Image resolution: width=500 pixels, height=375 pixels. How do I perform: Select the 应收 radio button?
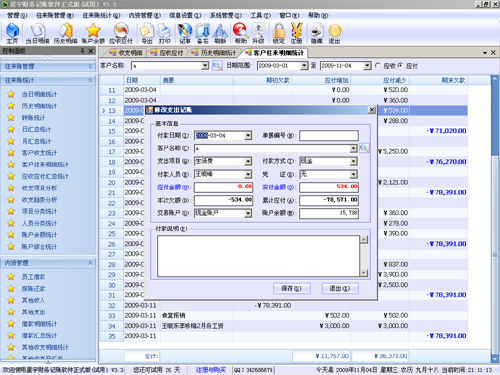[x=378, y=65]
